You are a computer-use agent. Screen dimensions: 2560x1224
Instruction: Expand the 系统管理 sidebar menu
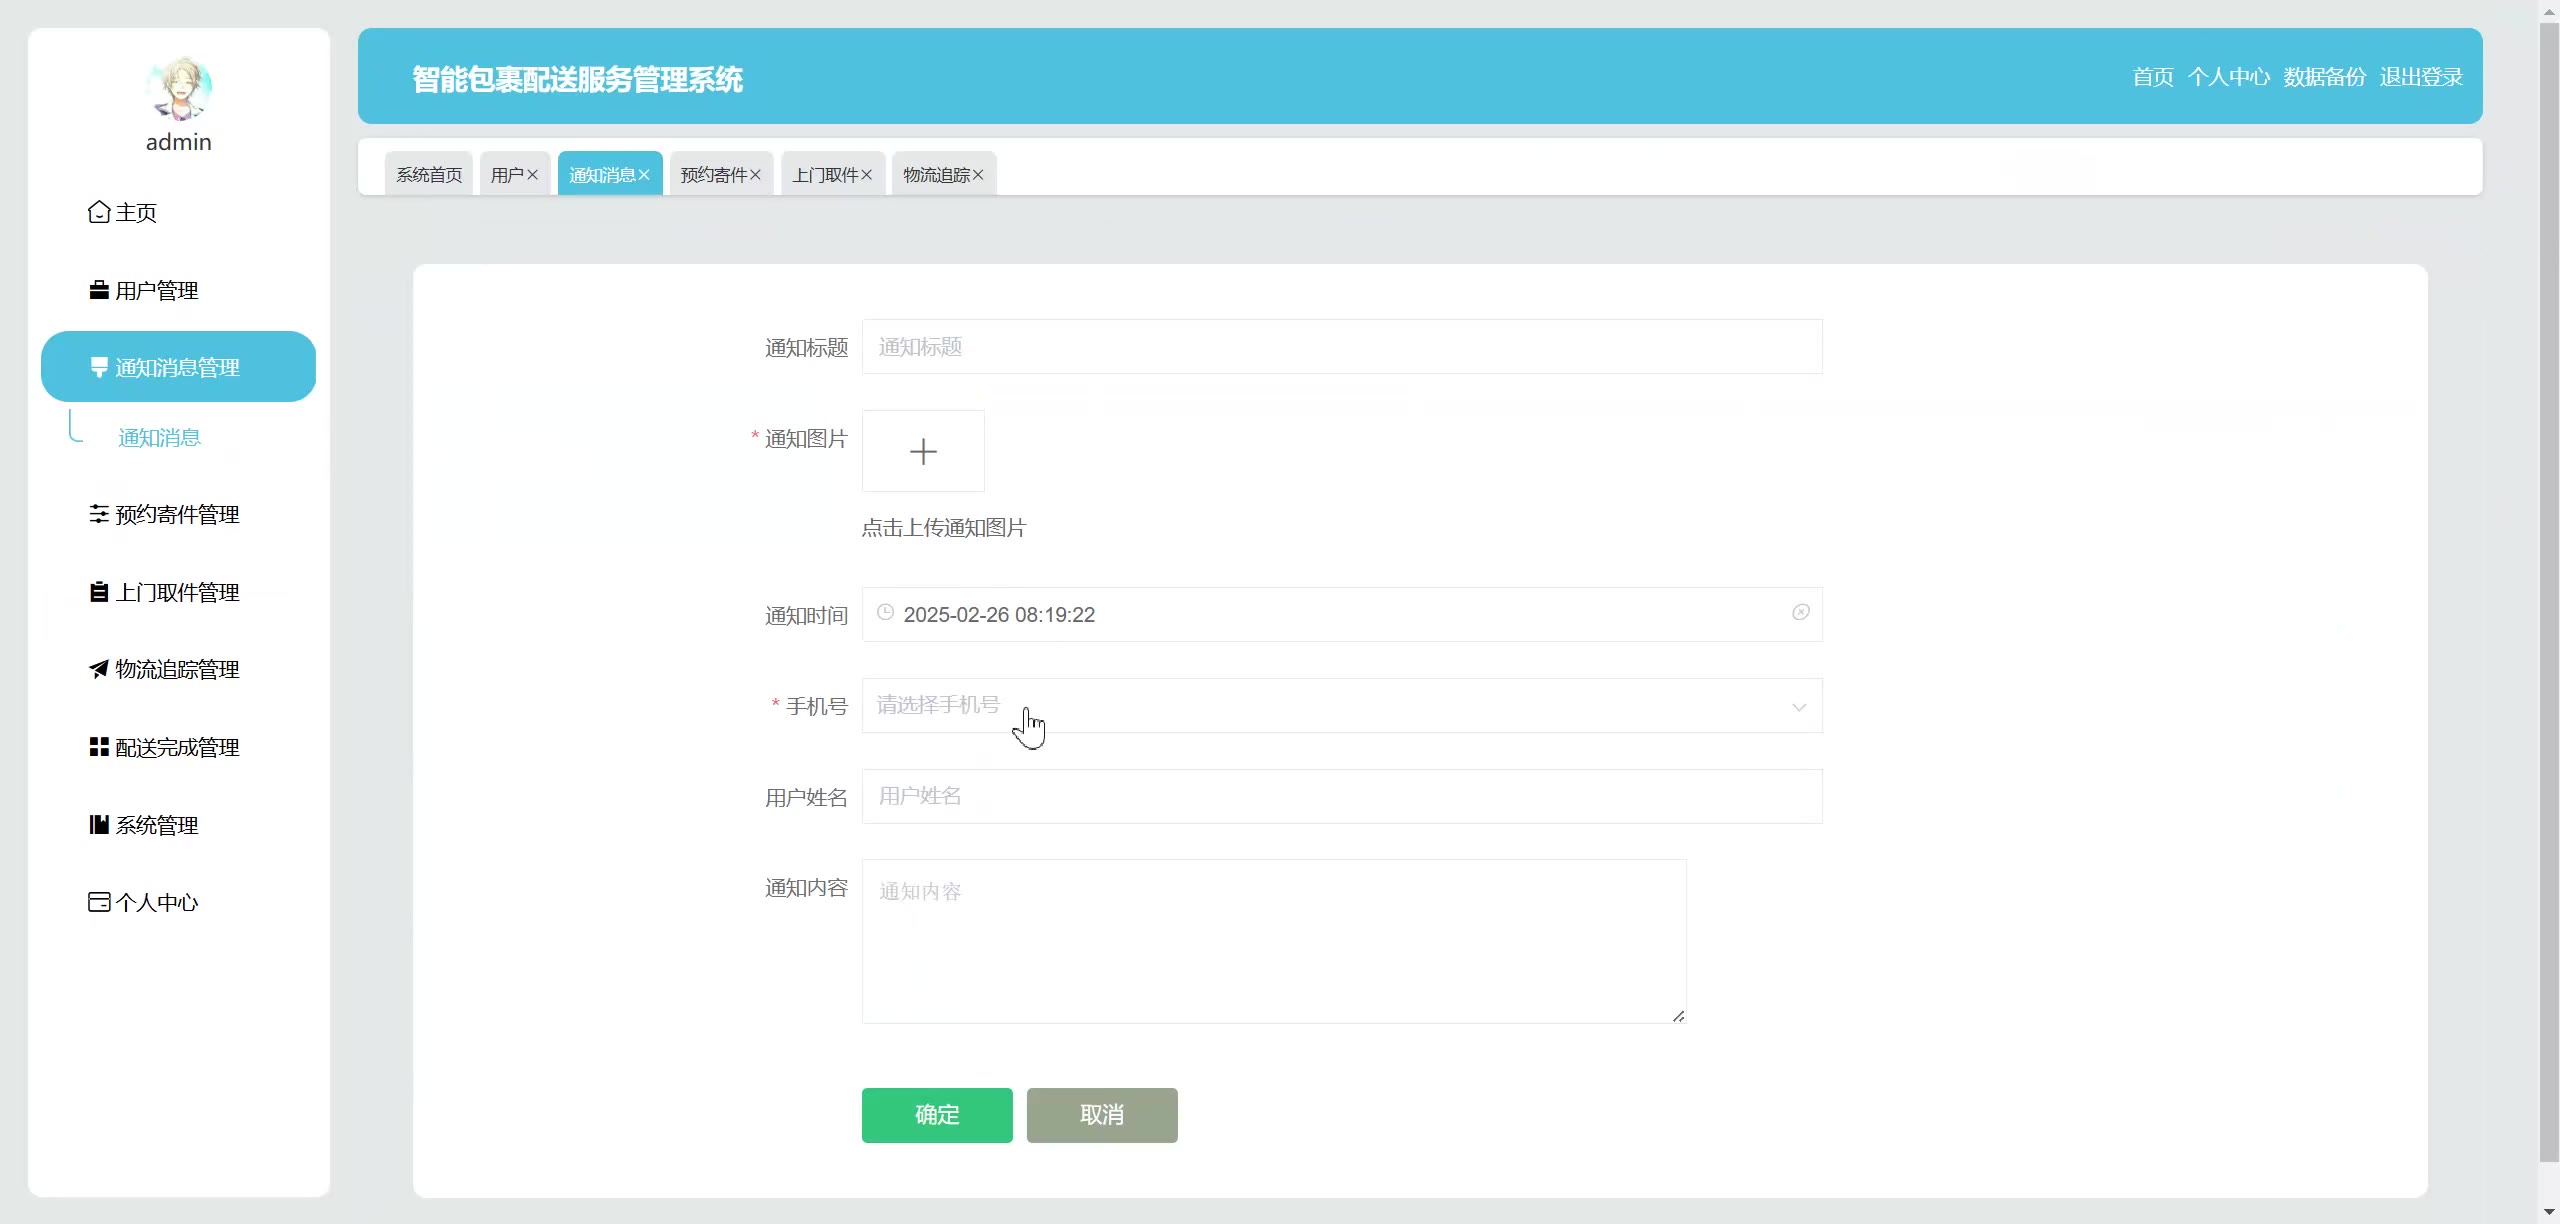(x=156, y=825)
